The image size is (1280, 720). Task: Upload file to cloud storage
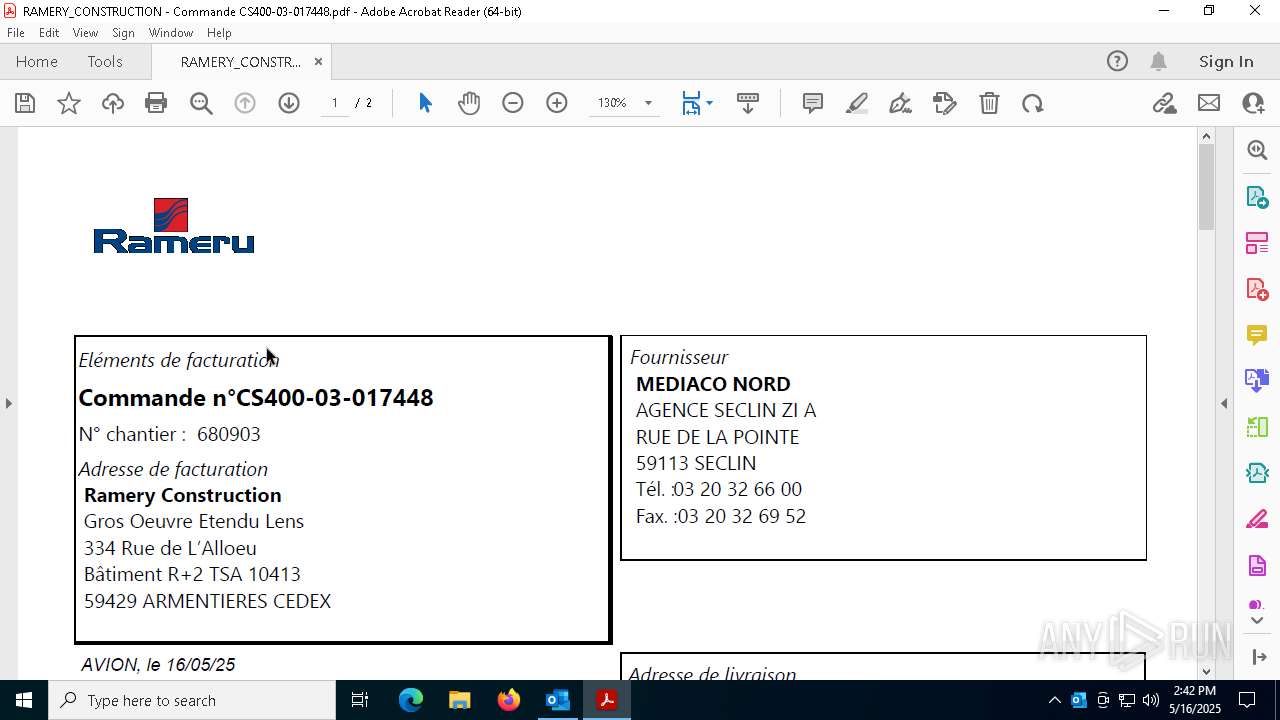pyautogui.click(x=113, y=103)
